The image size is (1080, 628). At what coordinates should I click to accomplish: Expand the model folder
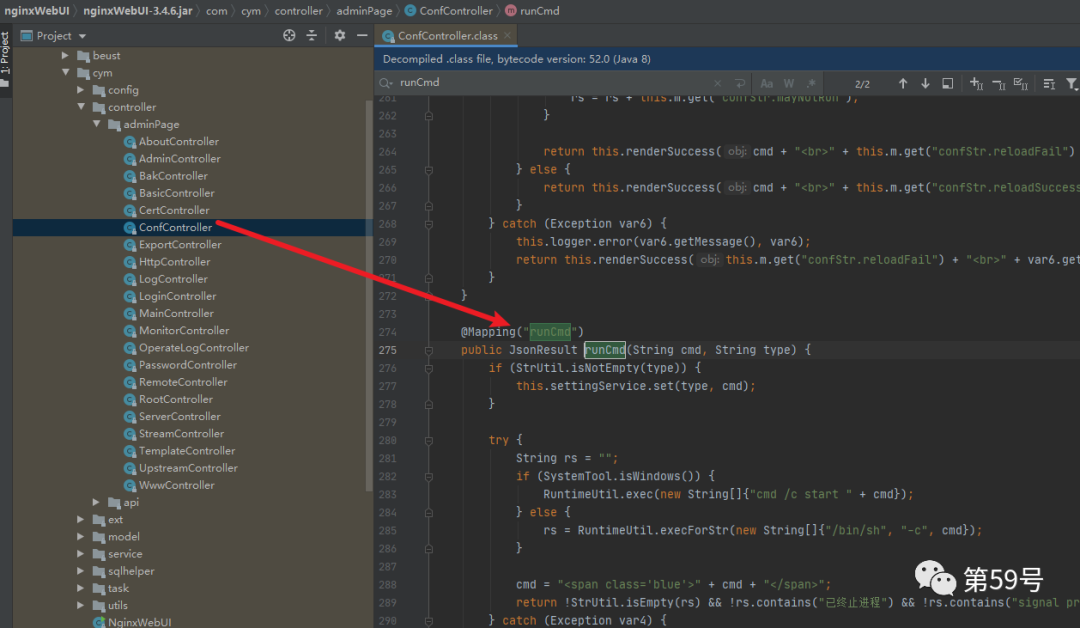(x=81, y=536)
